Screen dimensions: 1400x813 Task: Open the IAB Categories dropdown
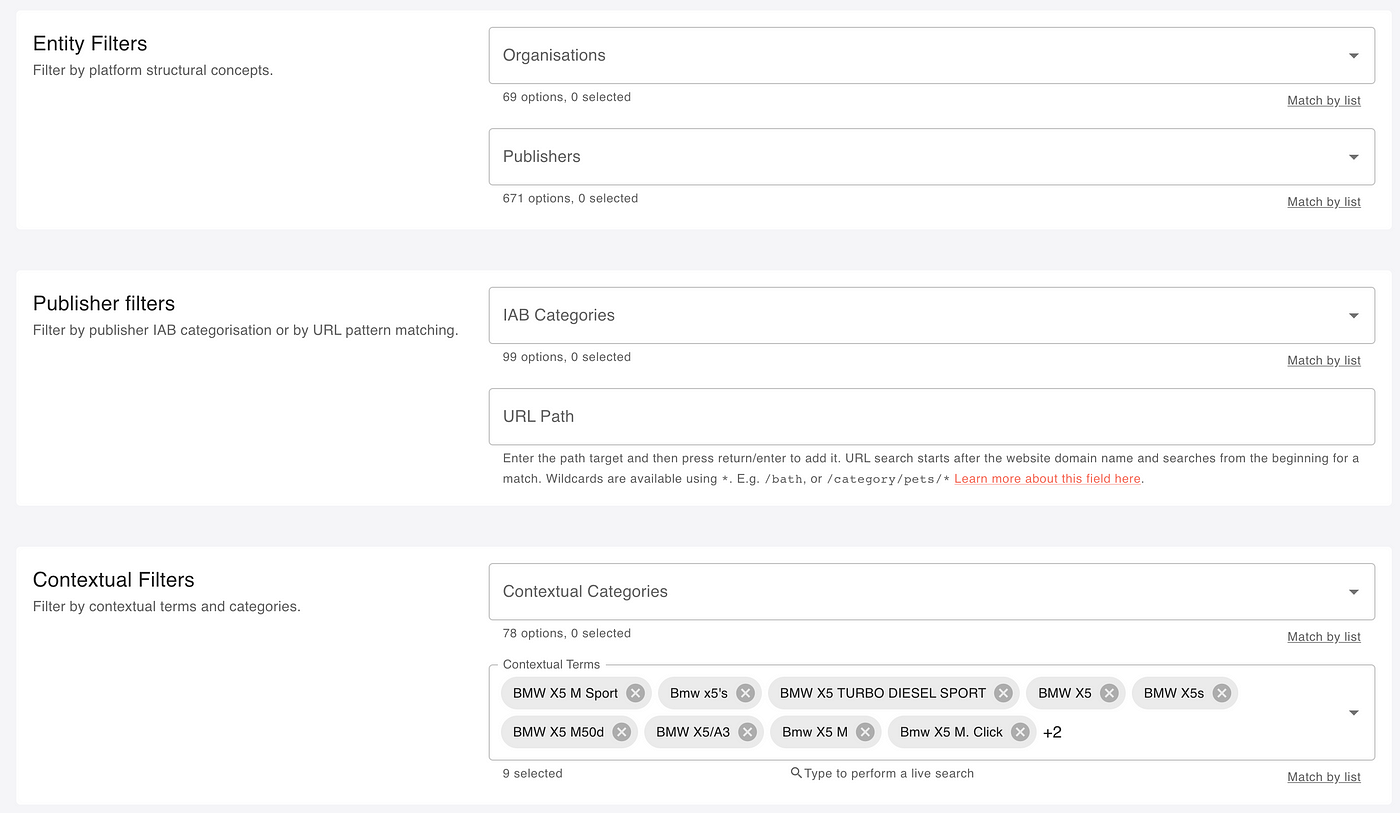[x=932, y=315]
